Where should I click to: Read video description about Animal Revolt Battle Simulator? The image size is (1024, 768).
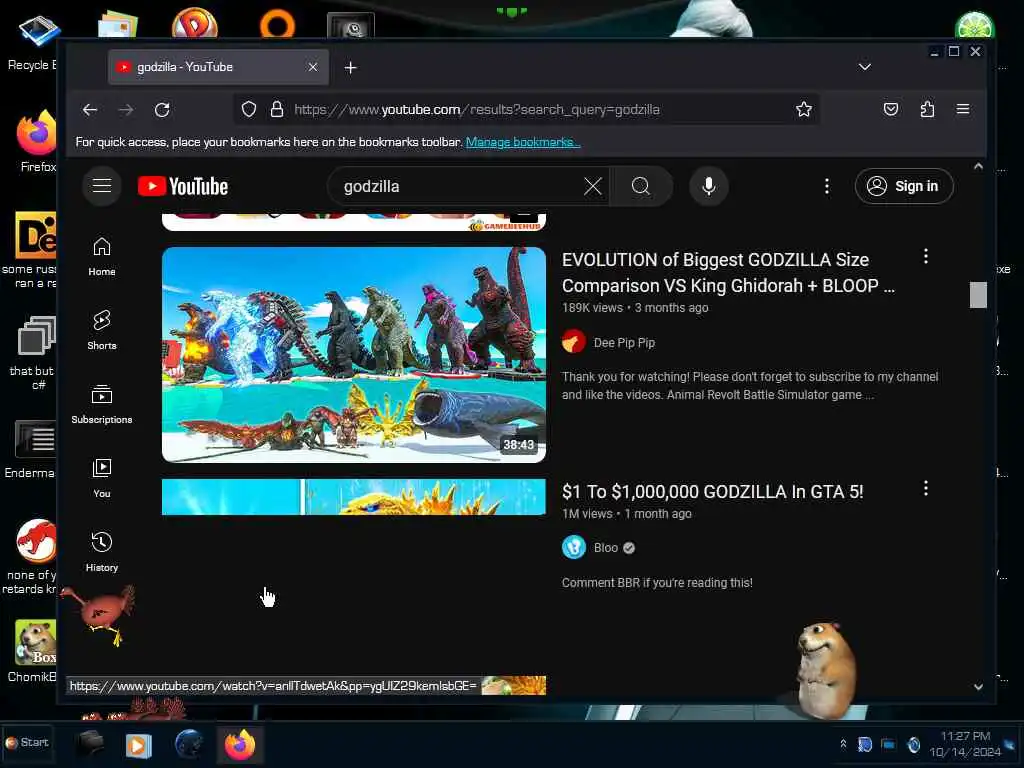(750, 386)
